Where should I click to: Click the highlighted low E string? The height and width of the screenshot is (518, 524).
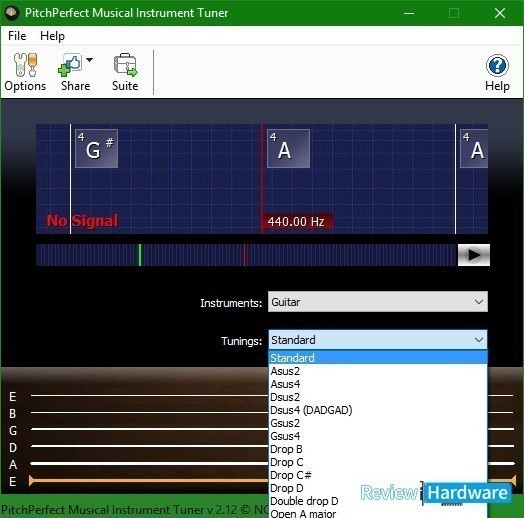pos(149,481)
